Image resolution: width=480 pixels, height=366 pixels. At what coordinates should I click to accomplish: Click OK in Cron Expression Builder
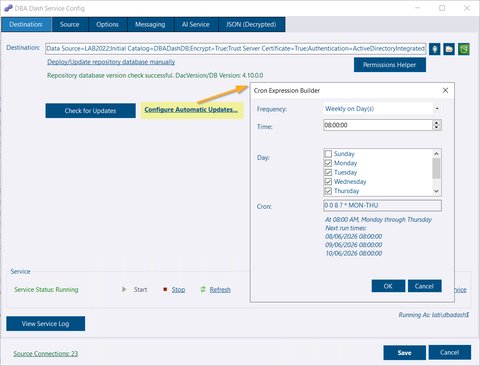388,286
